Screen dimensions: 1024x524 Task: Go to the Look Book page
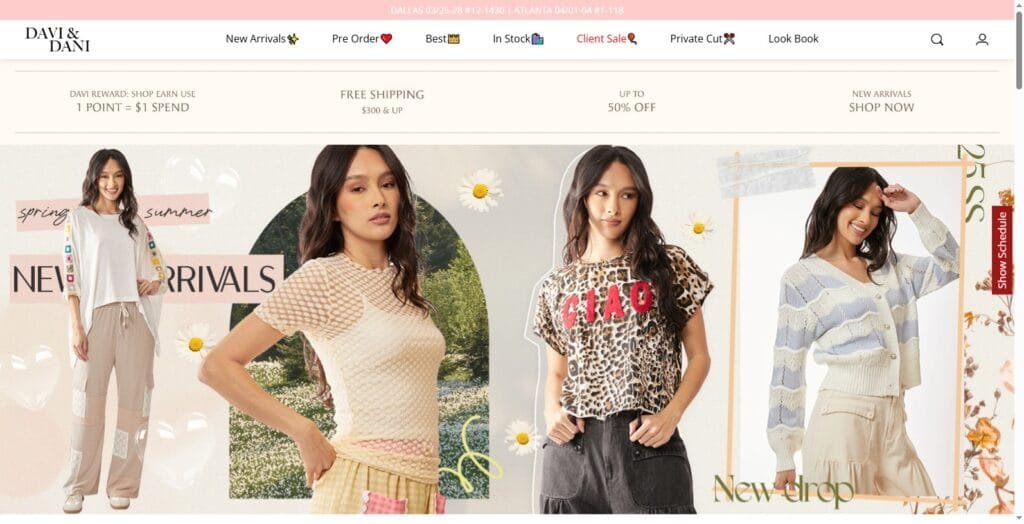tap(793, 39)
